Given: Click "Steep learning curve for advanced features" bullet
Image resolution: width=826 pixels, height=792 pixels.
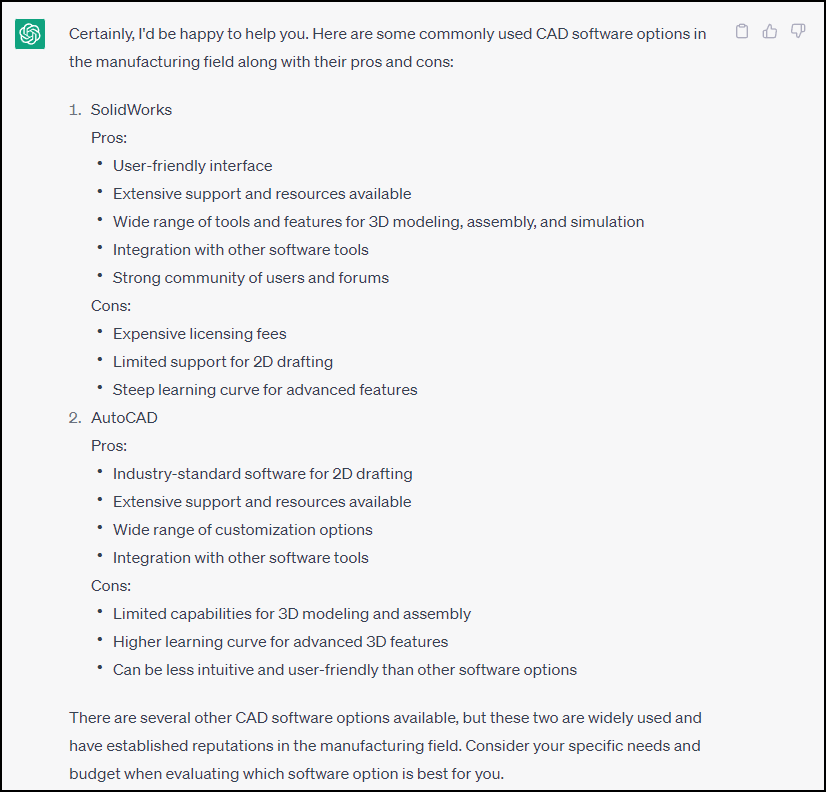Looking at the screenshot, I should (x=265, y=390).
